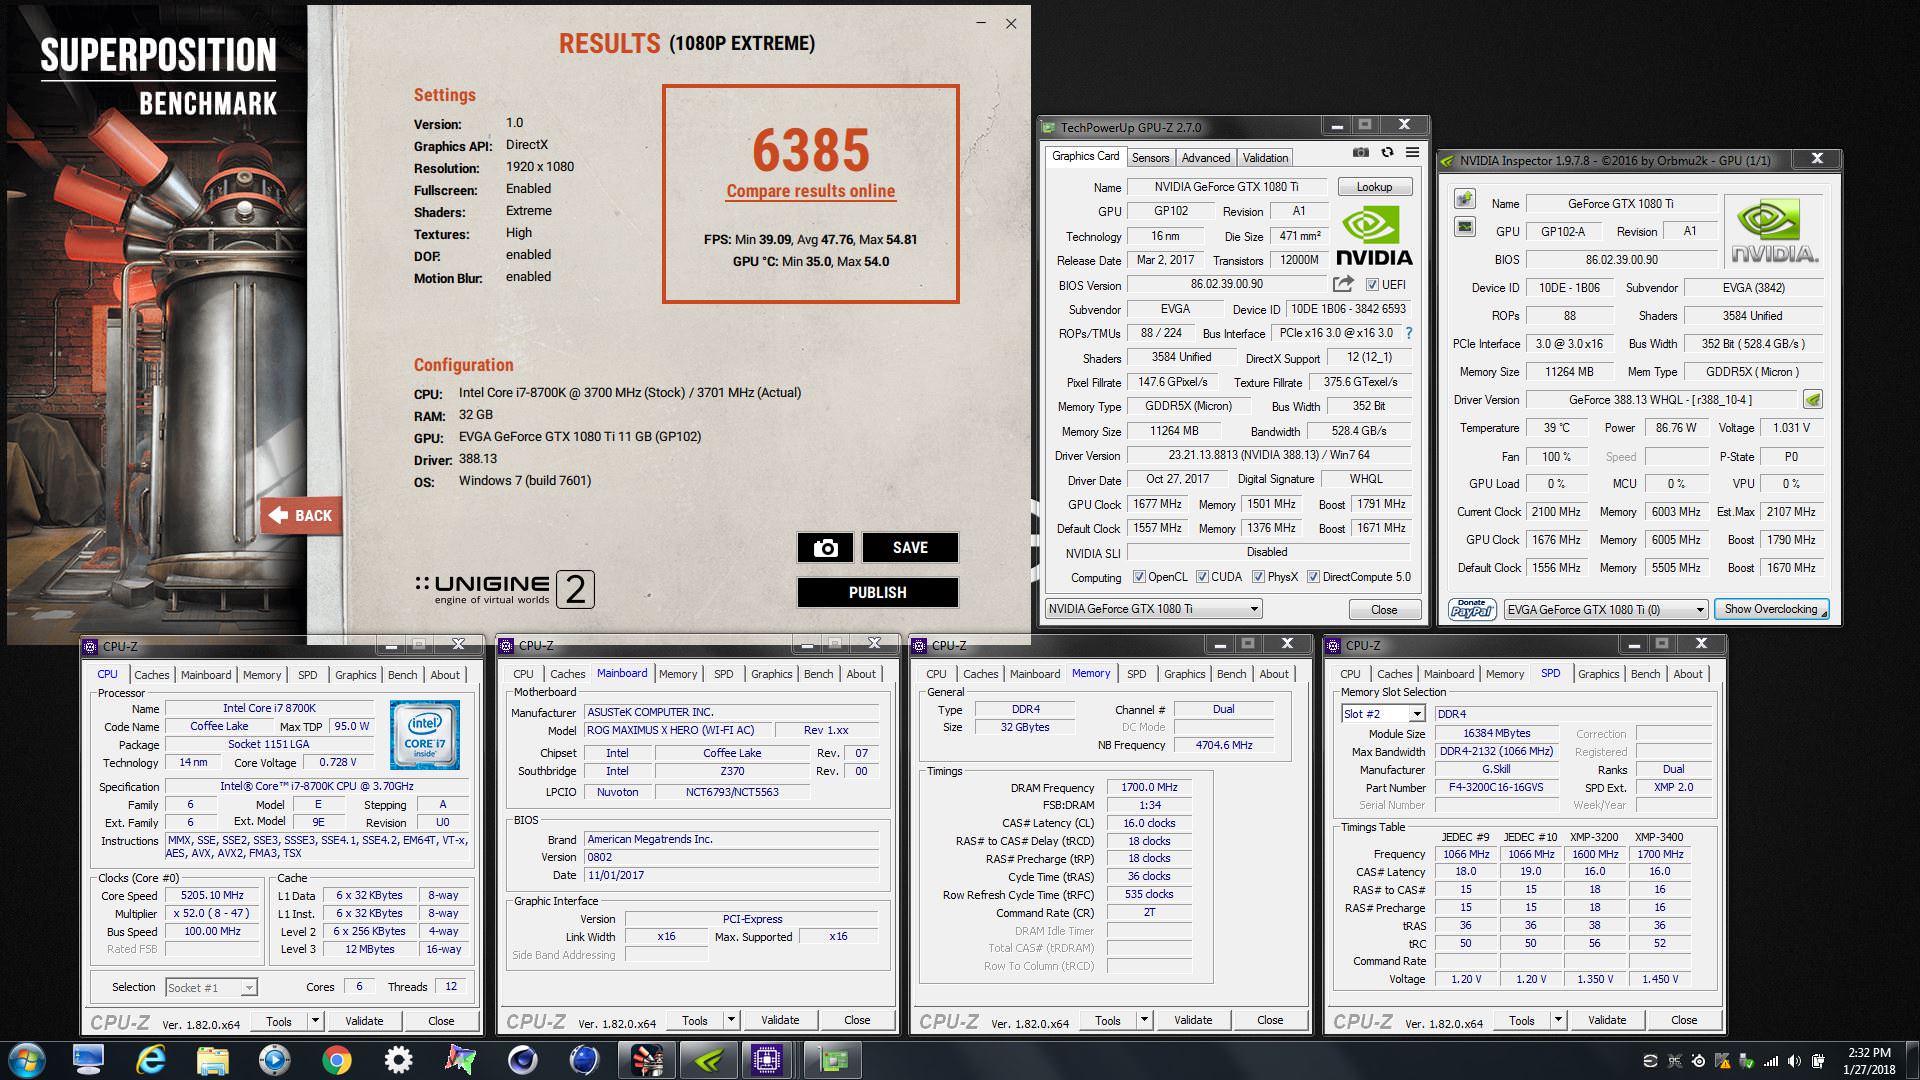
Task: Switch to the Sensors tab in GPU-Z
Action: (1150, 158)
